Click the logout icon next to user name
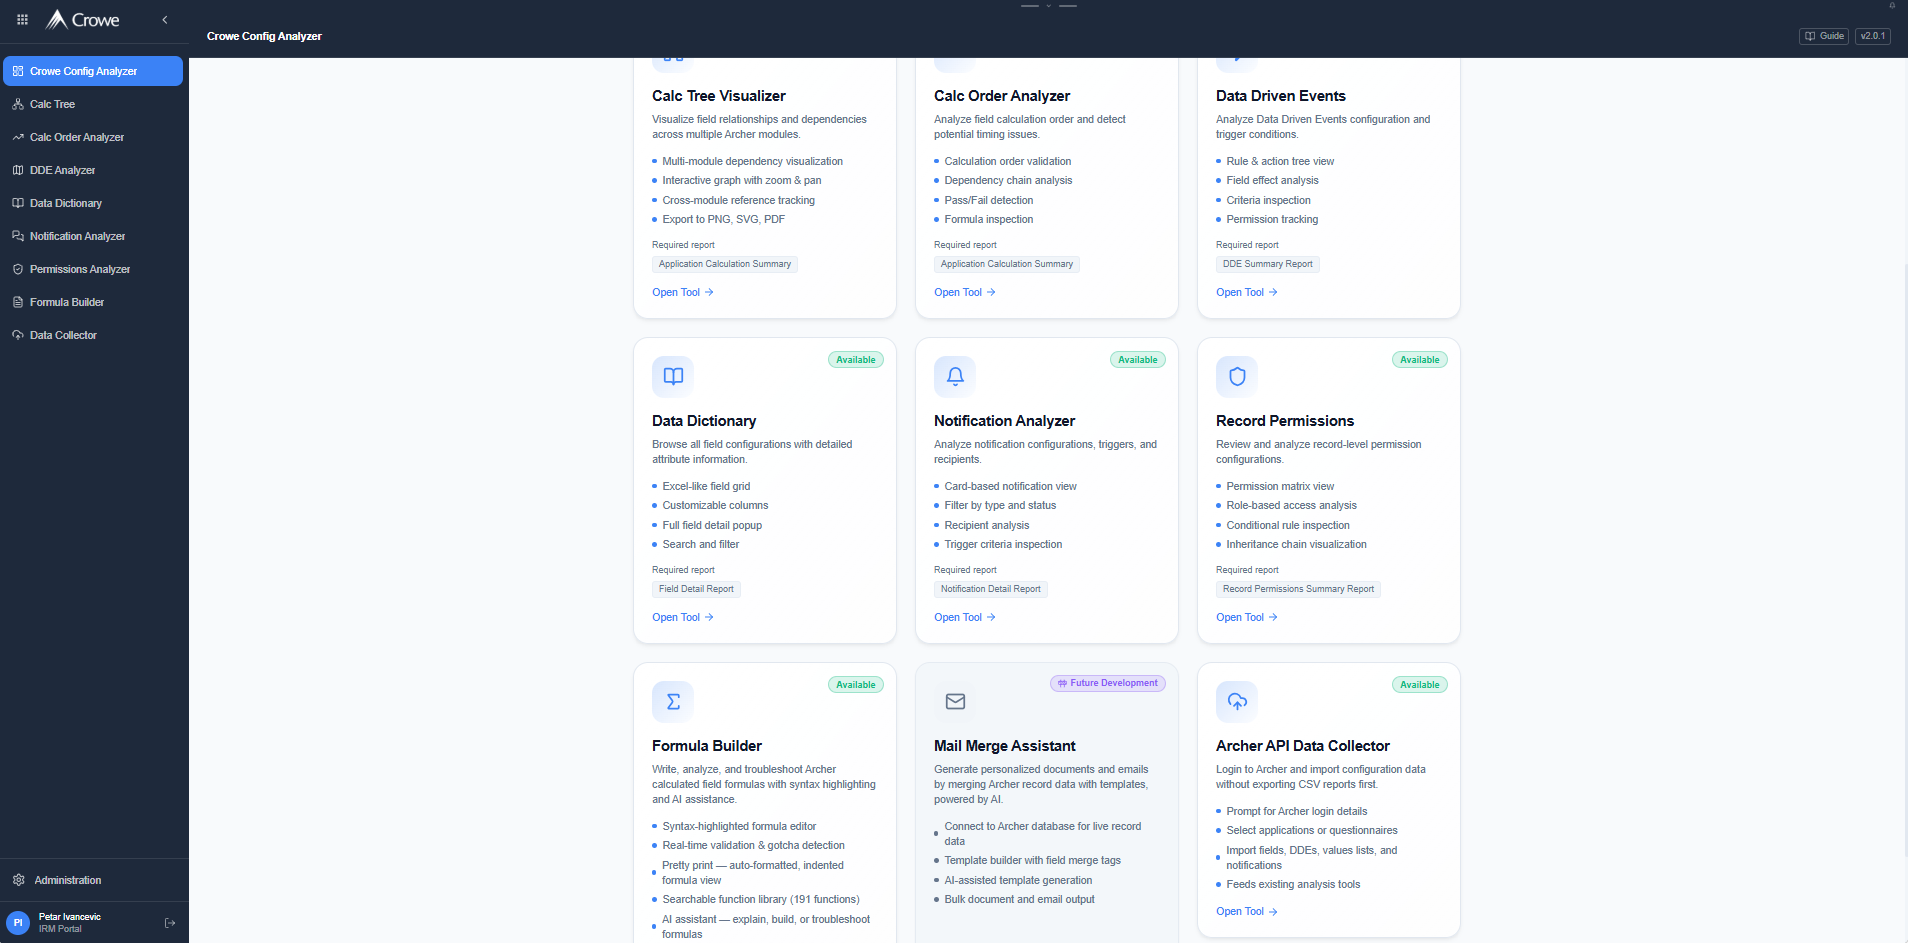 coord(170,923)
